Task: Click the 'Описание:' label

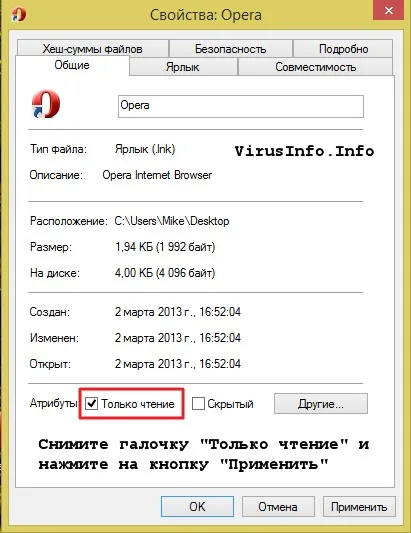Action: point(56,175)
